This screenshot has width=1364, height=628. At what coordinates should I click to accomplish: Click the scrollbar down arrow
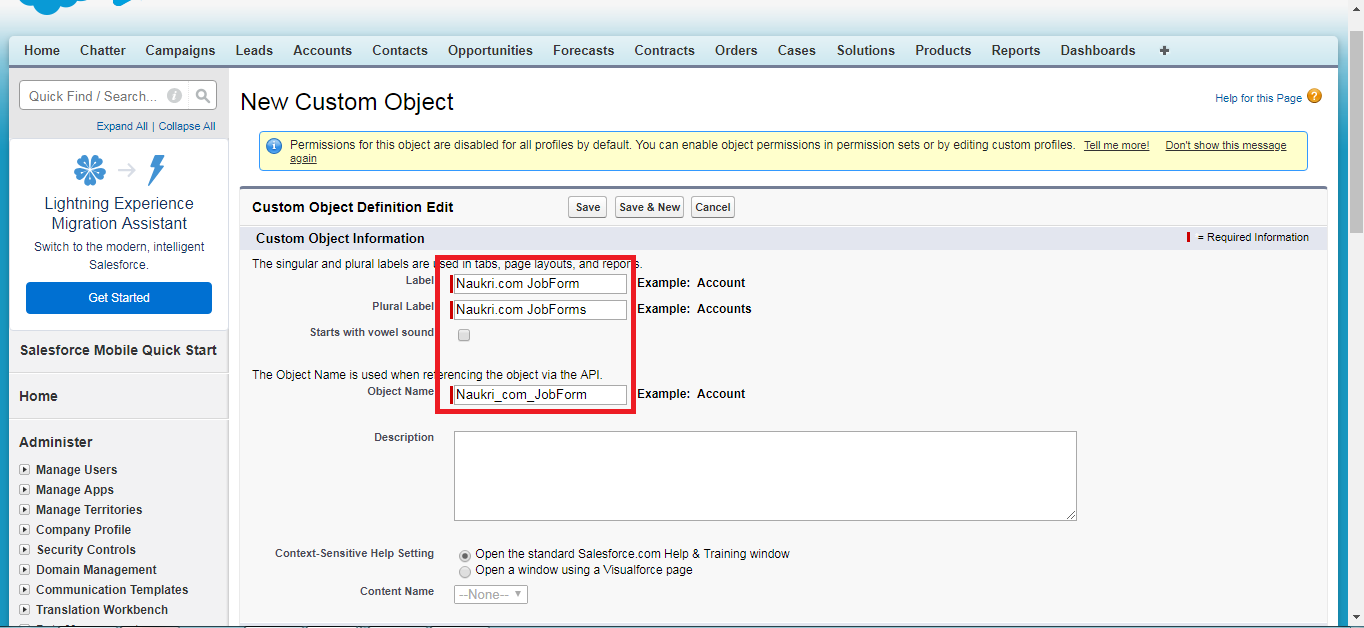tap(1356, 617)
